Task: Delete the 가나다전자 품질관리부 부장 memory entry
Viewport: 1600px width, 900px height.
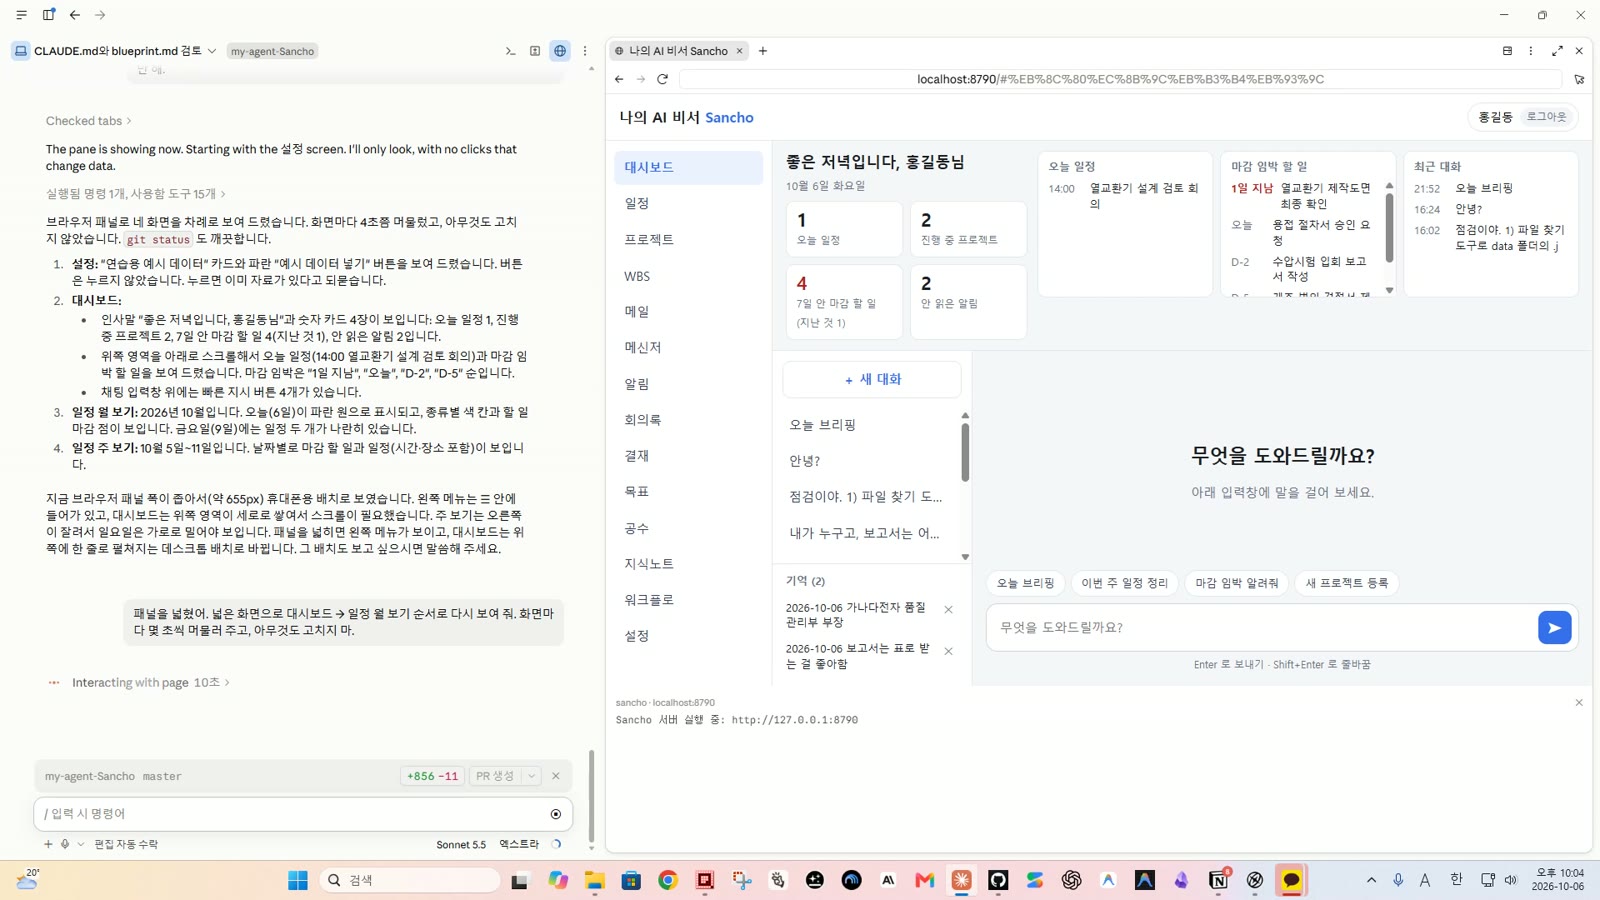Action: [x=949, y=609]
